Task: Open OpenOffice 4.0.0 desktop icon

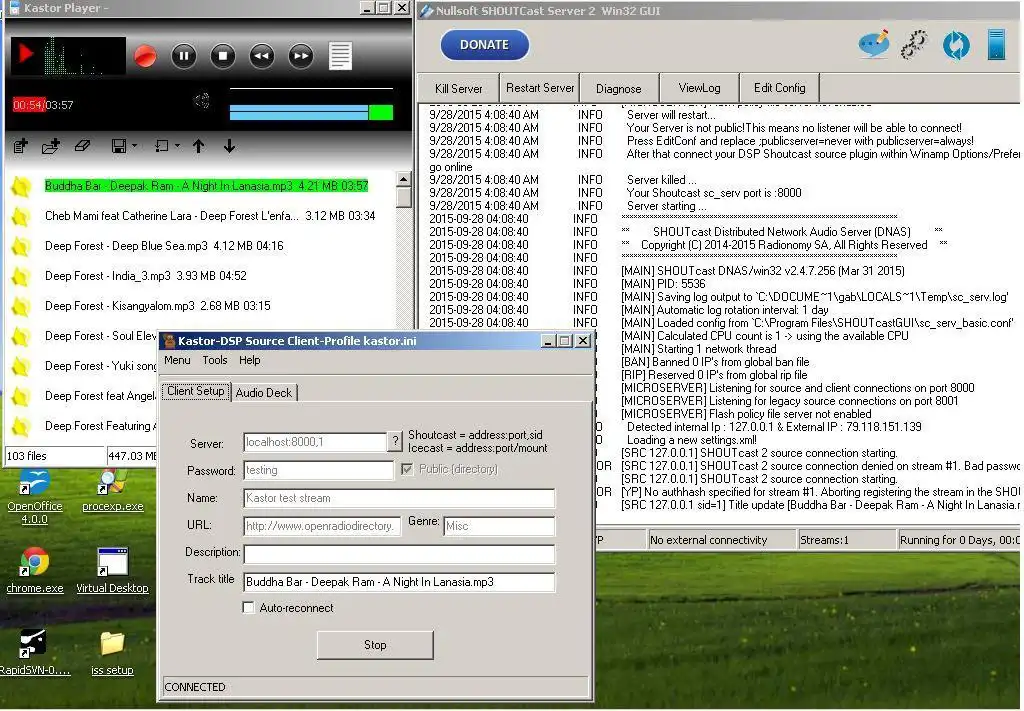Action: click(x=35, y=498)
